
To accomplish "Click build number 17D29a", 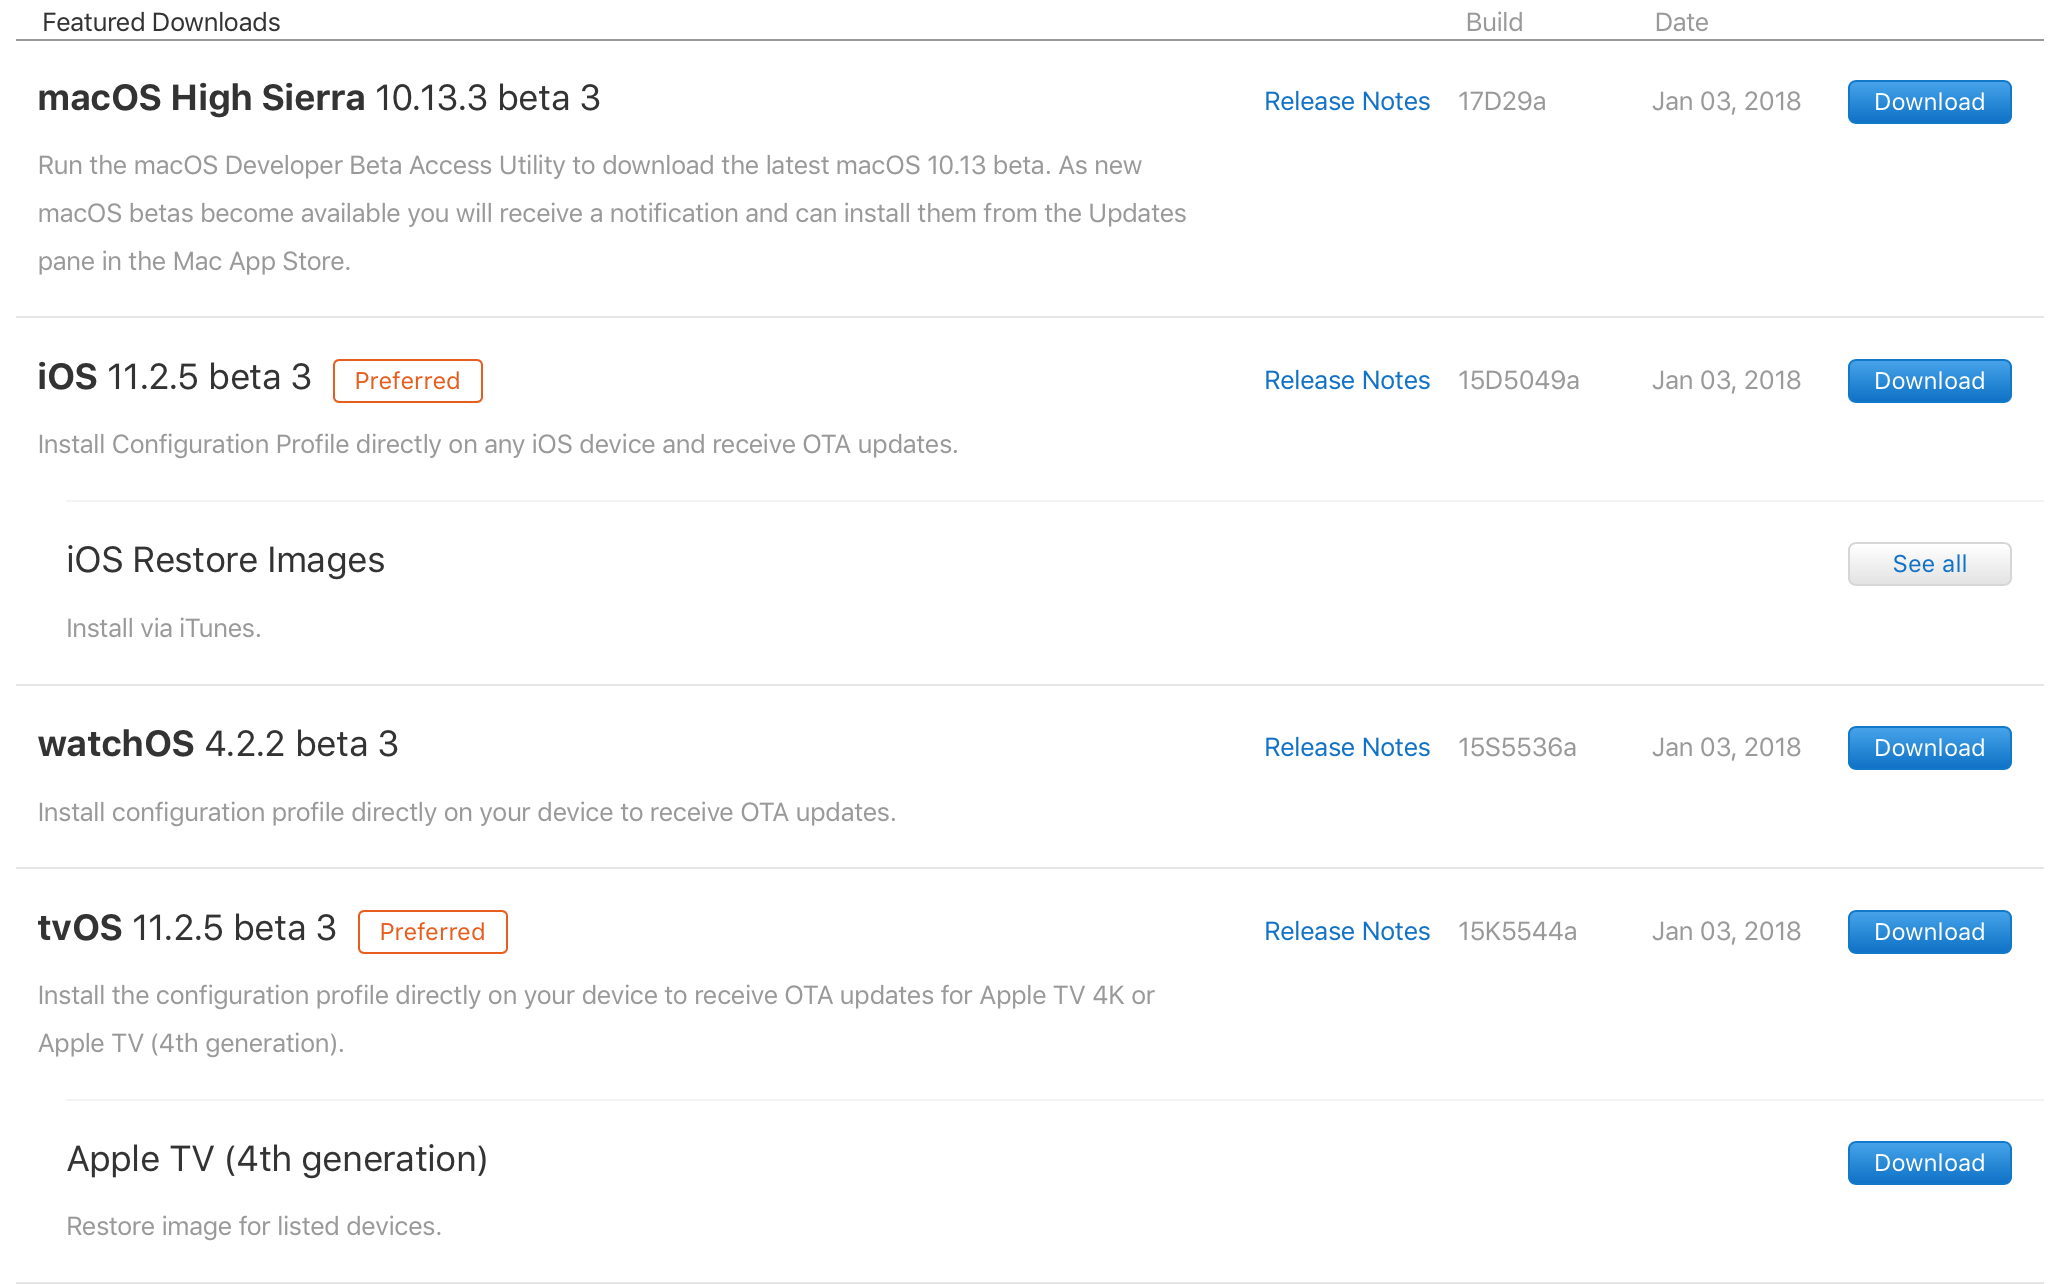I will [1501, 102].
